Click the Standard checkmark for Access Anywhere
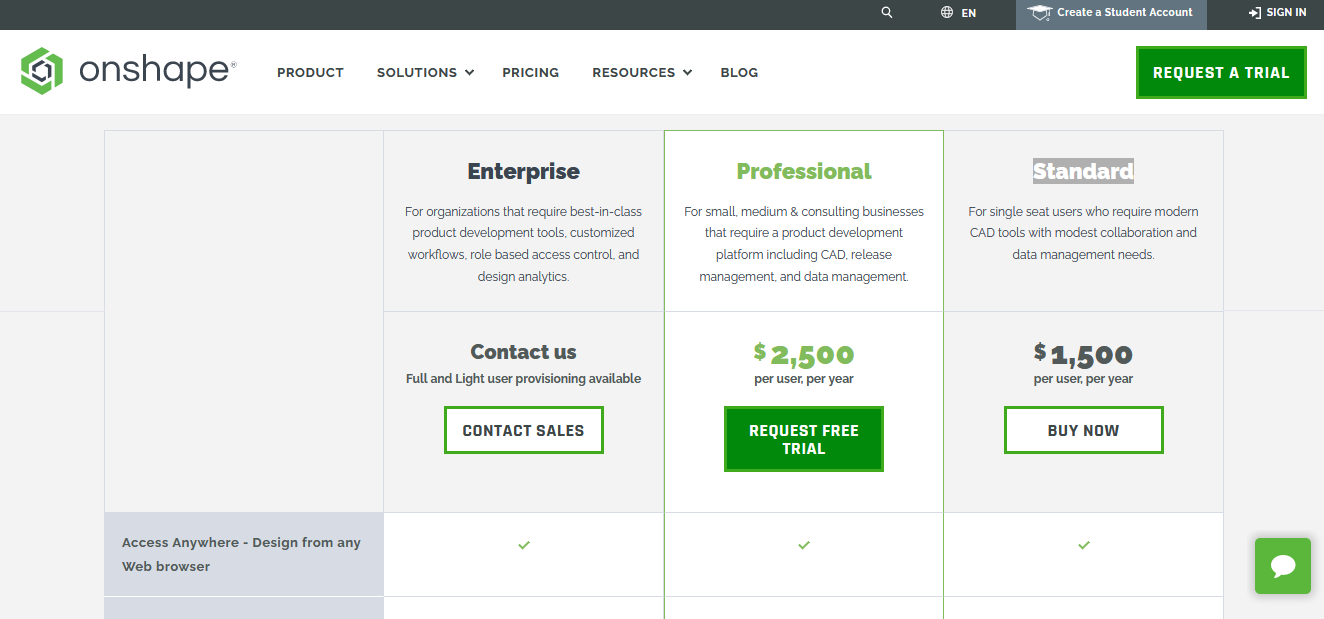This screenshot has width=1324, height=619. [x=1084, y=545]
